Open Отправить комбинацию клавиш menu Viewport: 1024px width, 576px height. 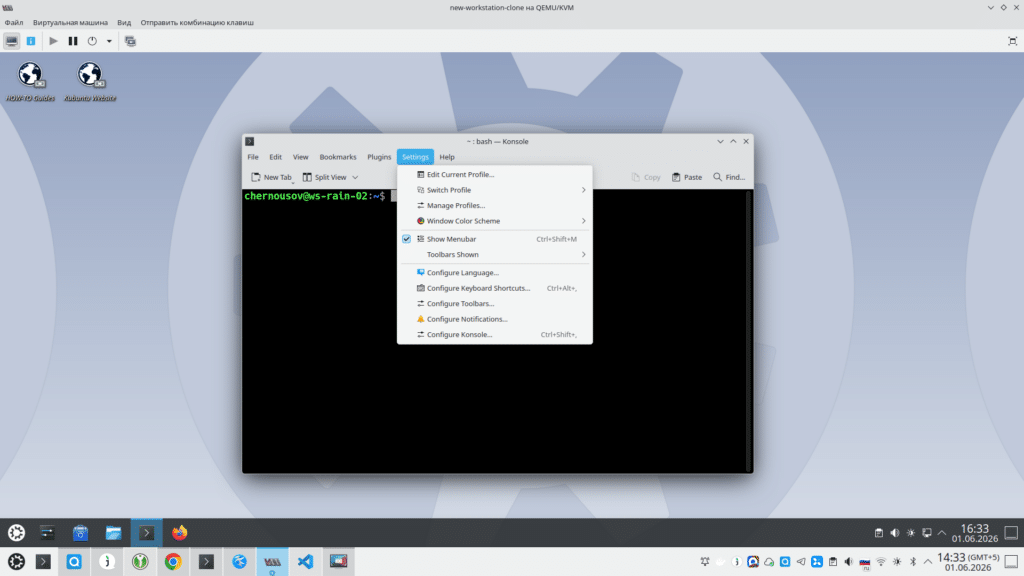(x=197, y=22)
